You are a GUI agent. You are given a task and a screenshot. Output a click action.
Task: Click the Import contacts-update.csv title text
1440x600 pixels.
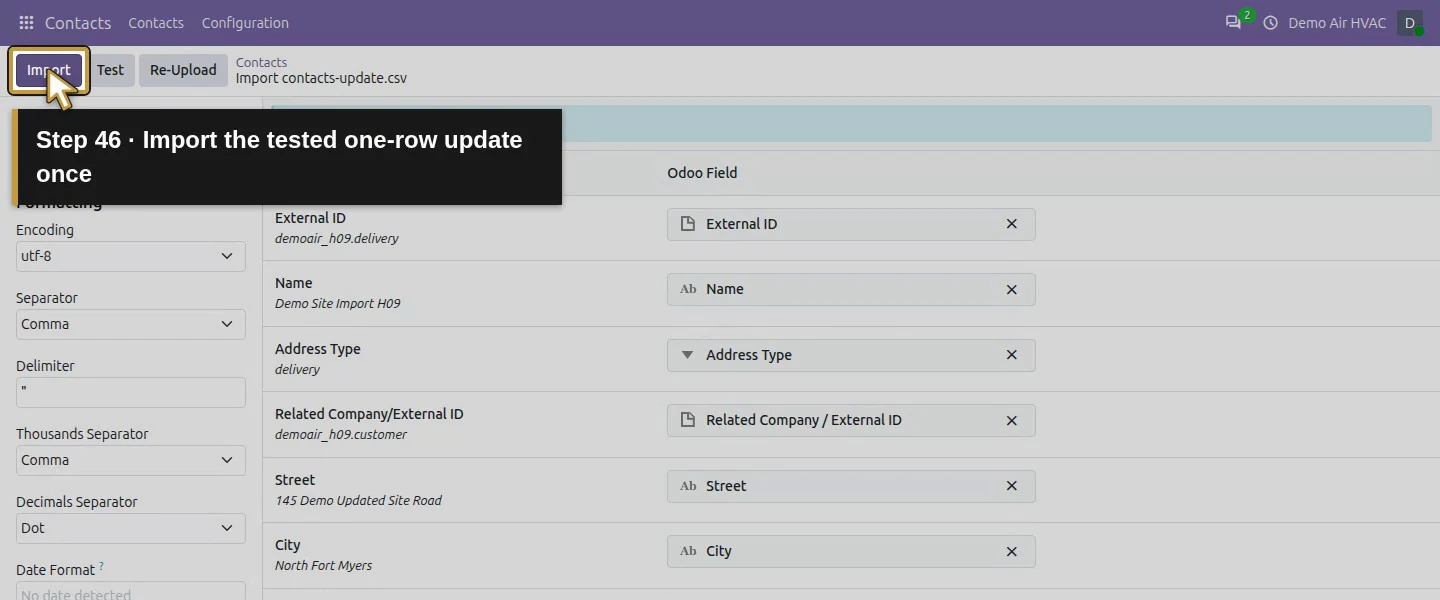321,78
